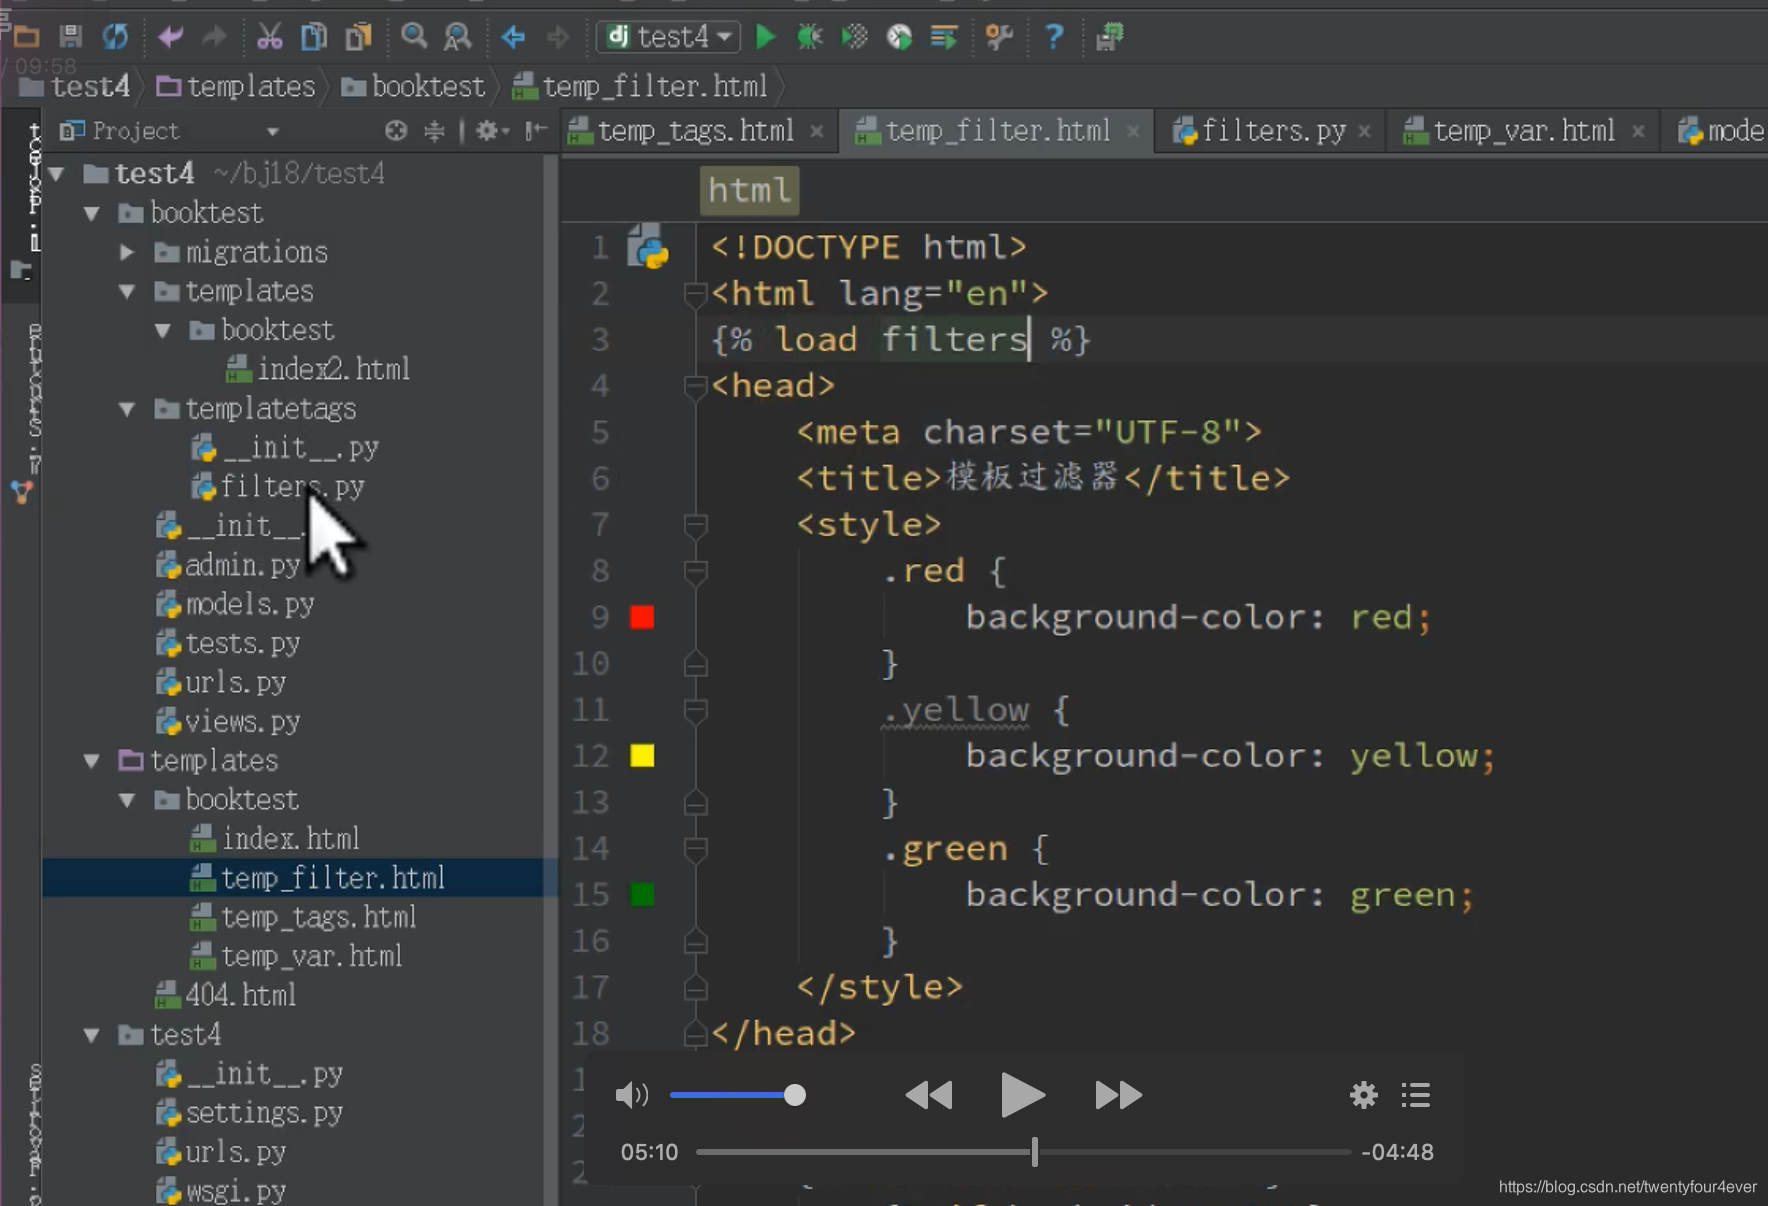The image size is (1768, 1206).
Task: Click the Profile run icon
Action: point(899,37)
